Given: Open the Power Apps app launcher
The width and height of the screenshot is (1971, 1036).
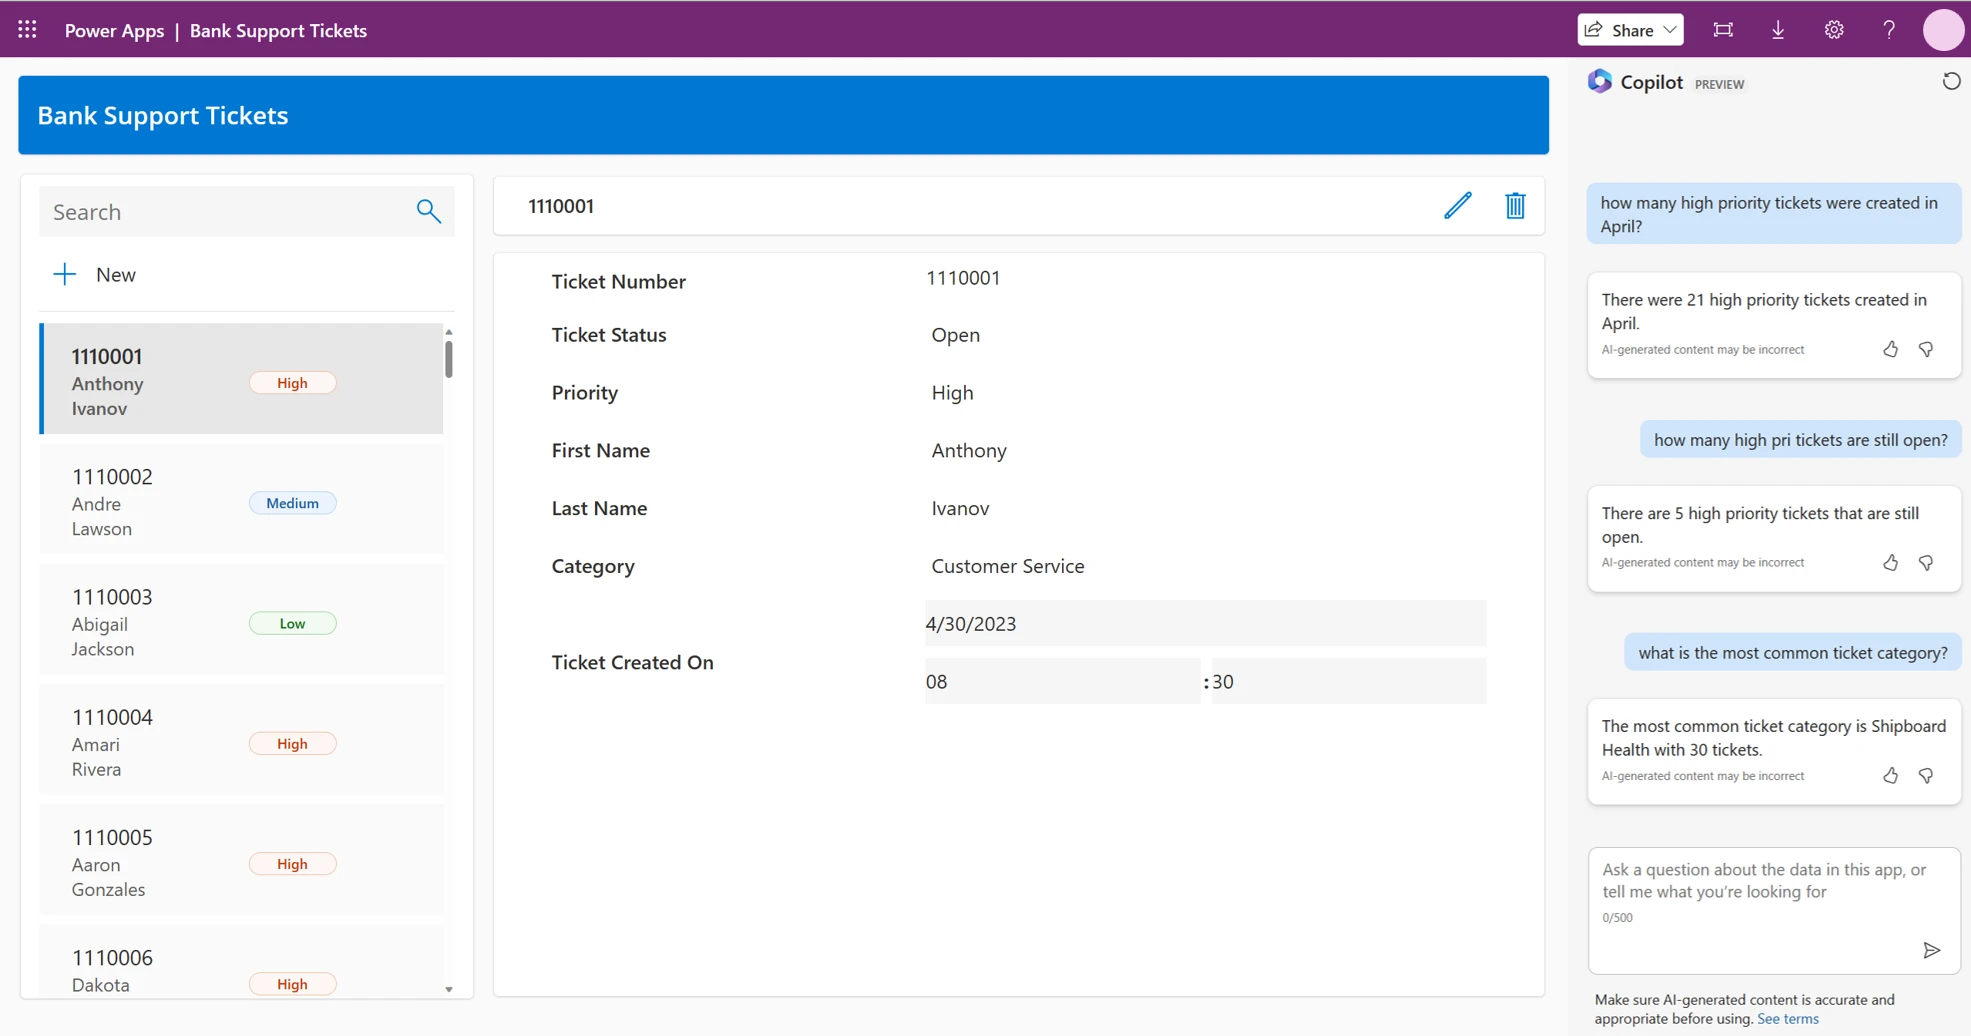Looking at the screenshot, I should pos(27,29).
